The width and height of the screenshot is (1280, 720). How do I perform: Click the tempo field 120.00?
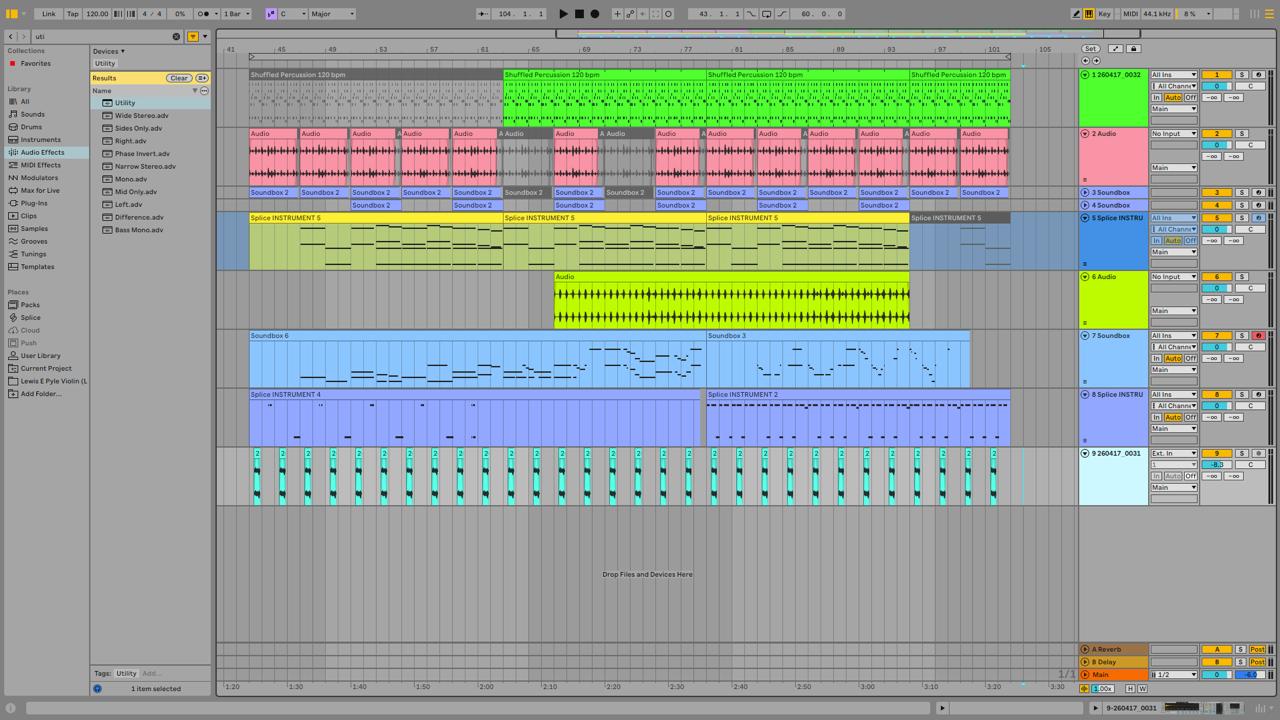tap(97, 14)
